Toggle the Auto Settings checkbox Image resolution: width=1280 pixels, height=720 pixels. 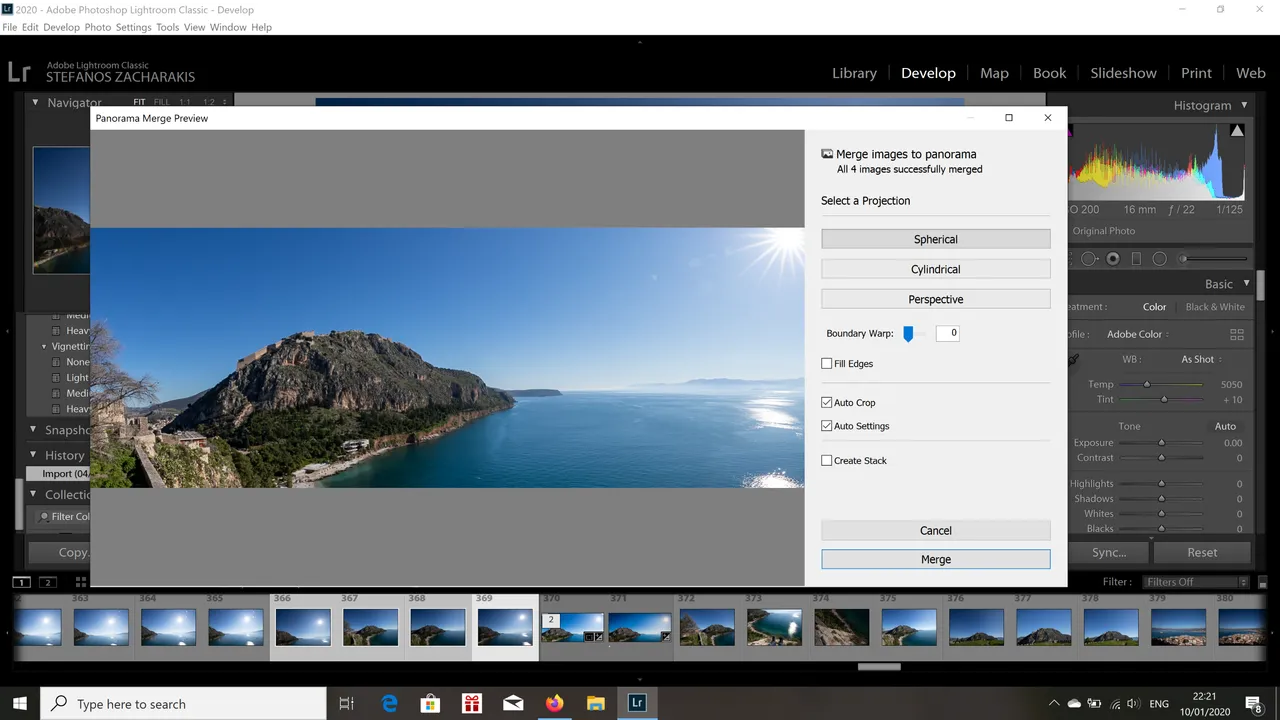click(x=827, y=426)
